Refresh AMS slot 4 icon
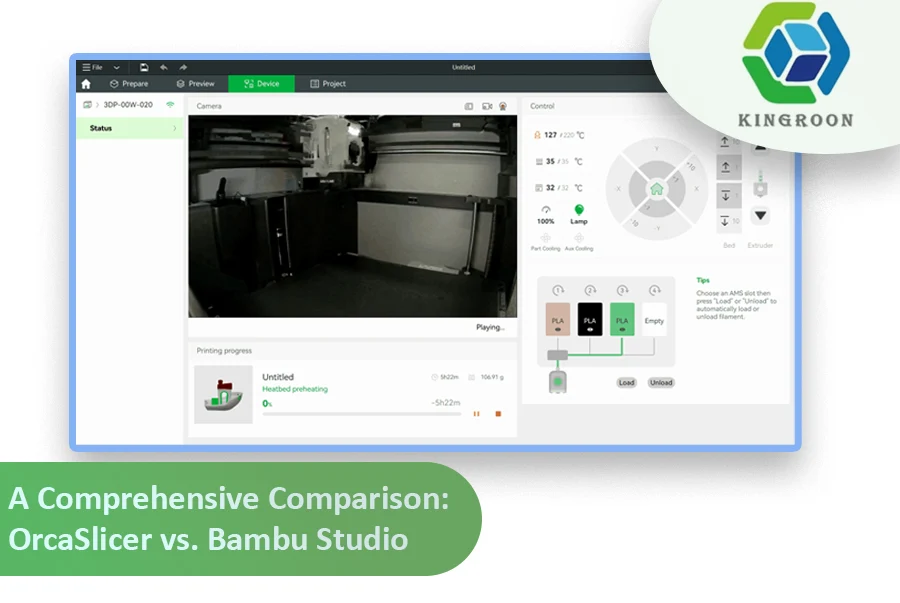900x603 pixels. tap(654, 290)
